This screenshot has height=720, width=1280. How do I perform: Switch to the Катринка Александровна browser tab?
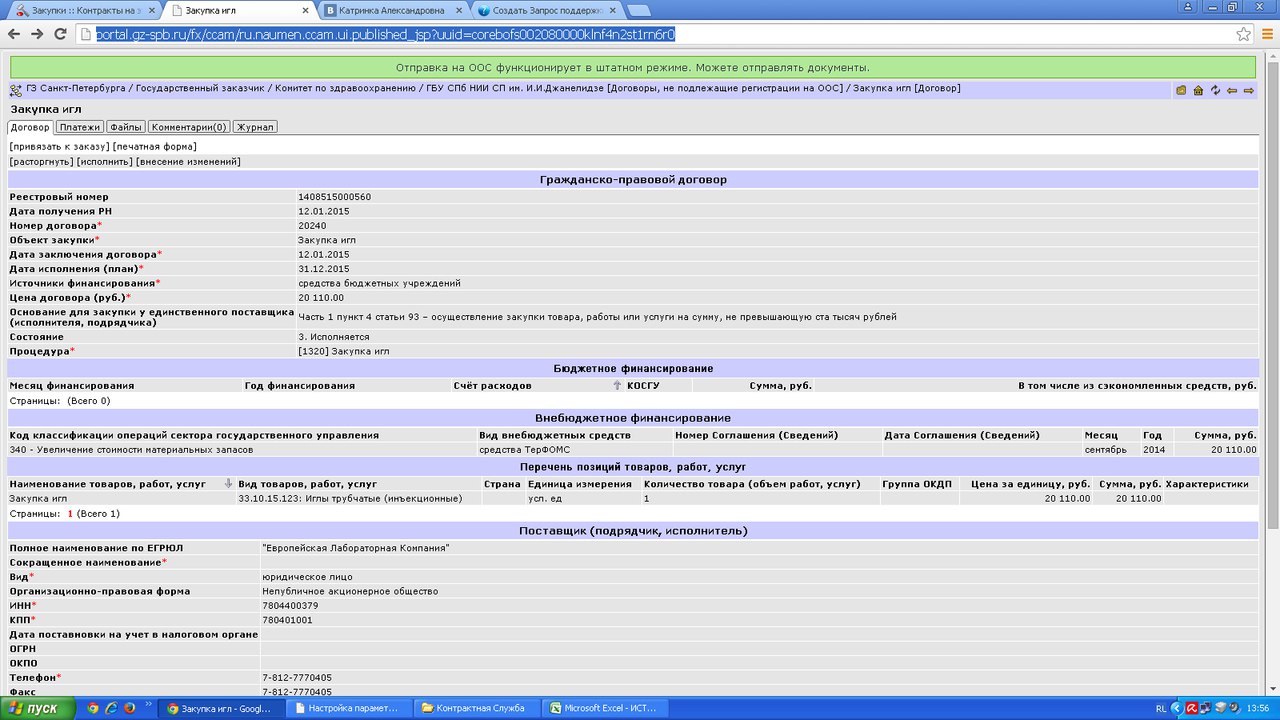(393, 11)
